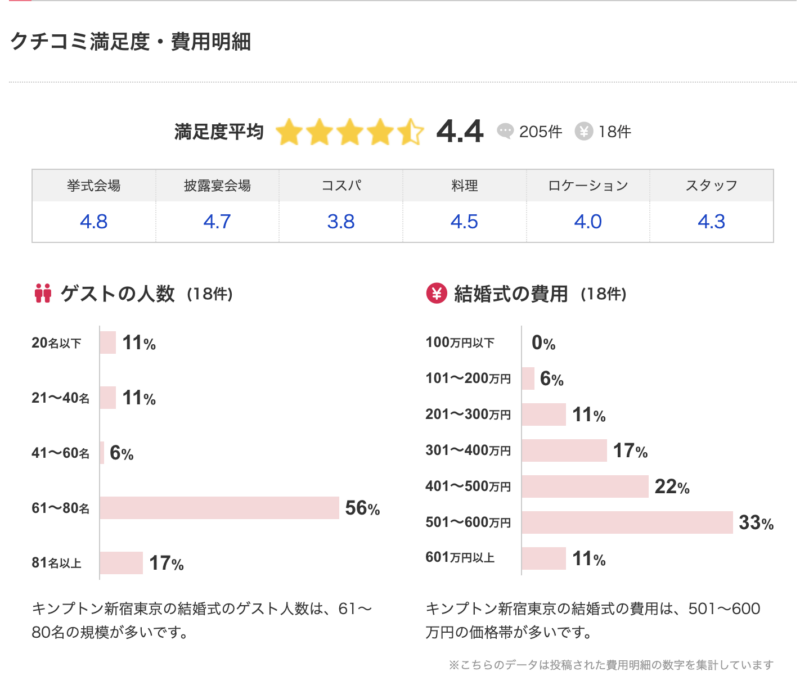Click the speech bubble review count icon
800x685 pixels.
[506, 131]
